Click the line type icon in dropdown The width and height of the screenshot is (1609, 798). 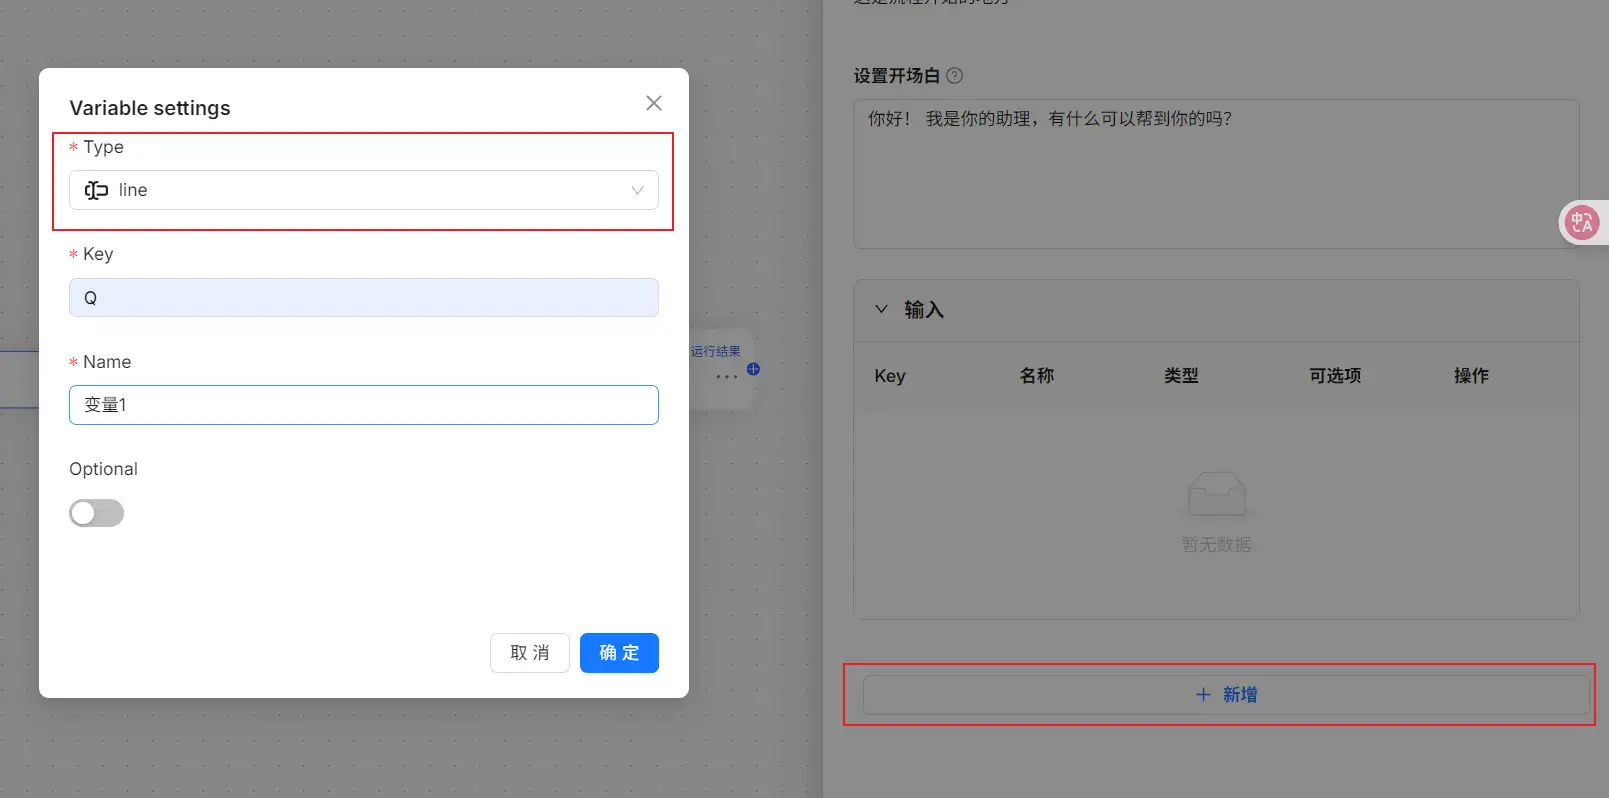click(96, 190)
